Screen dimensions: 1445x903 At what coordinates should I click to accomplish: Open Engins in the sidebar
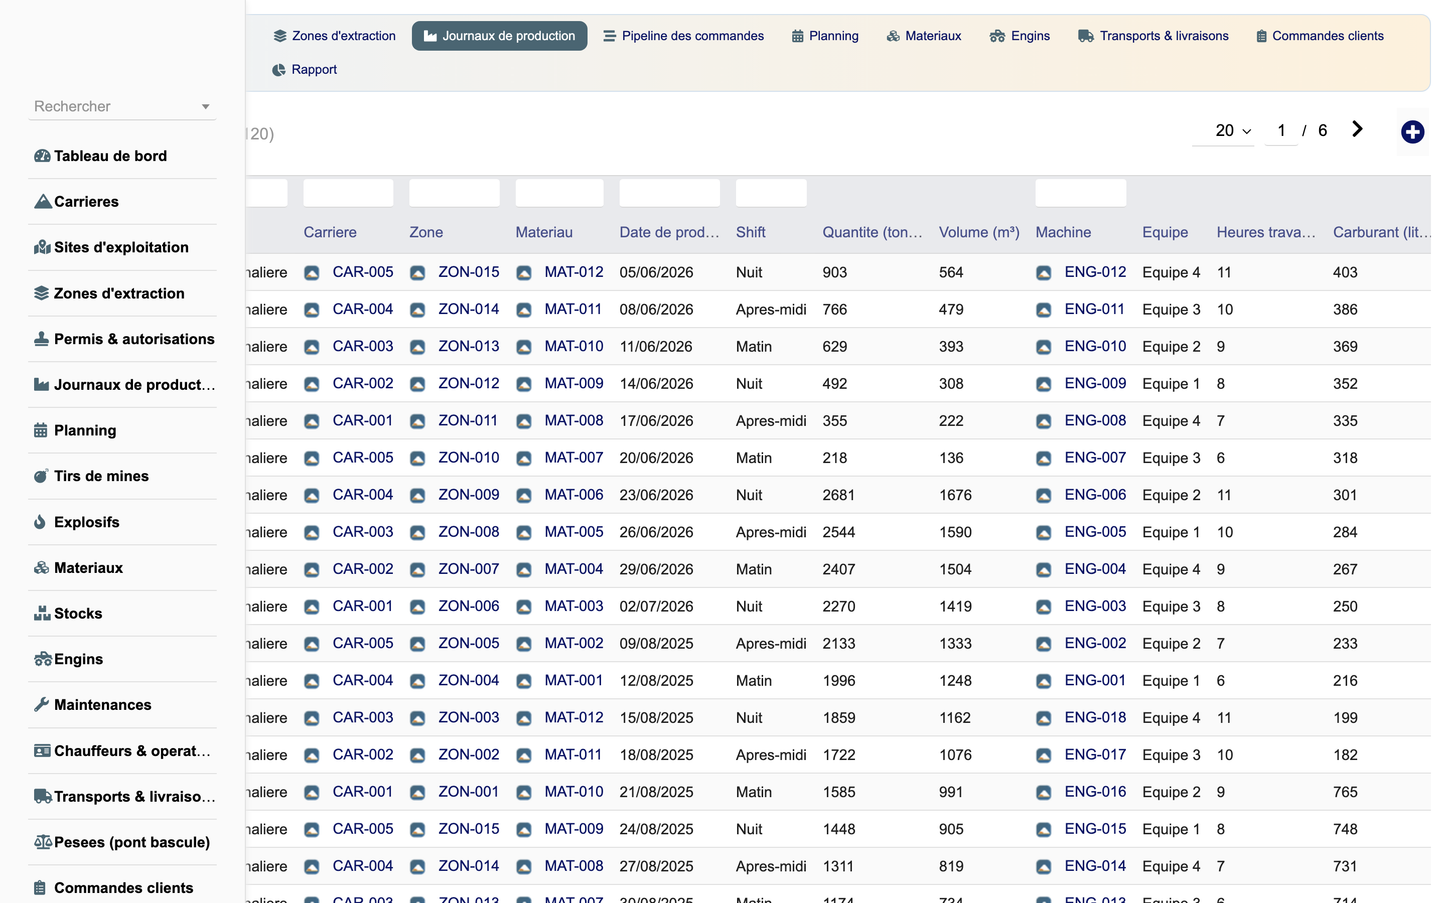(x=122, y=660)
